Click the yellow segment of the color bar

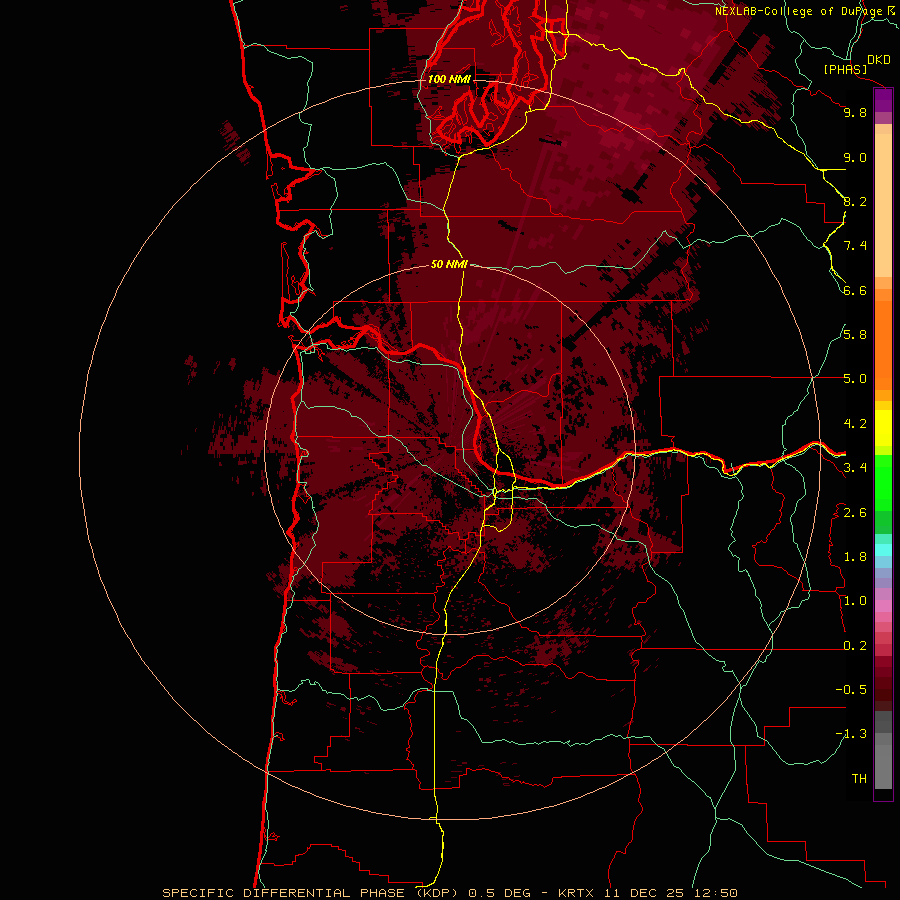[883, 428]
